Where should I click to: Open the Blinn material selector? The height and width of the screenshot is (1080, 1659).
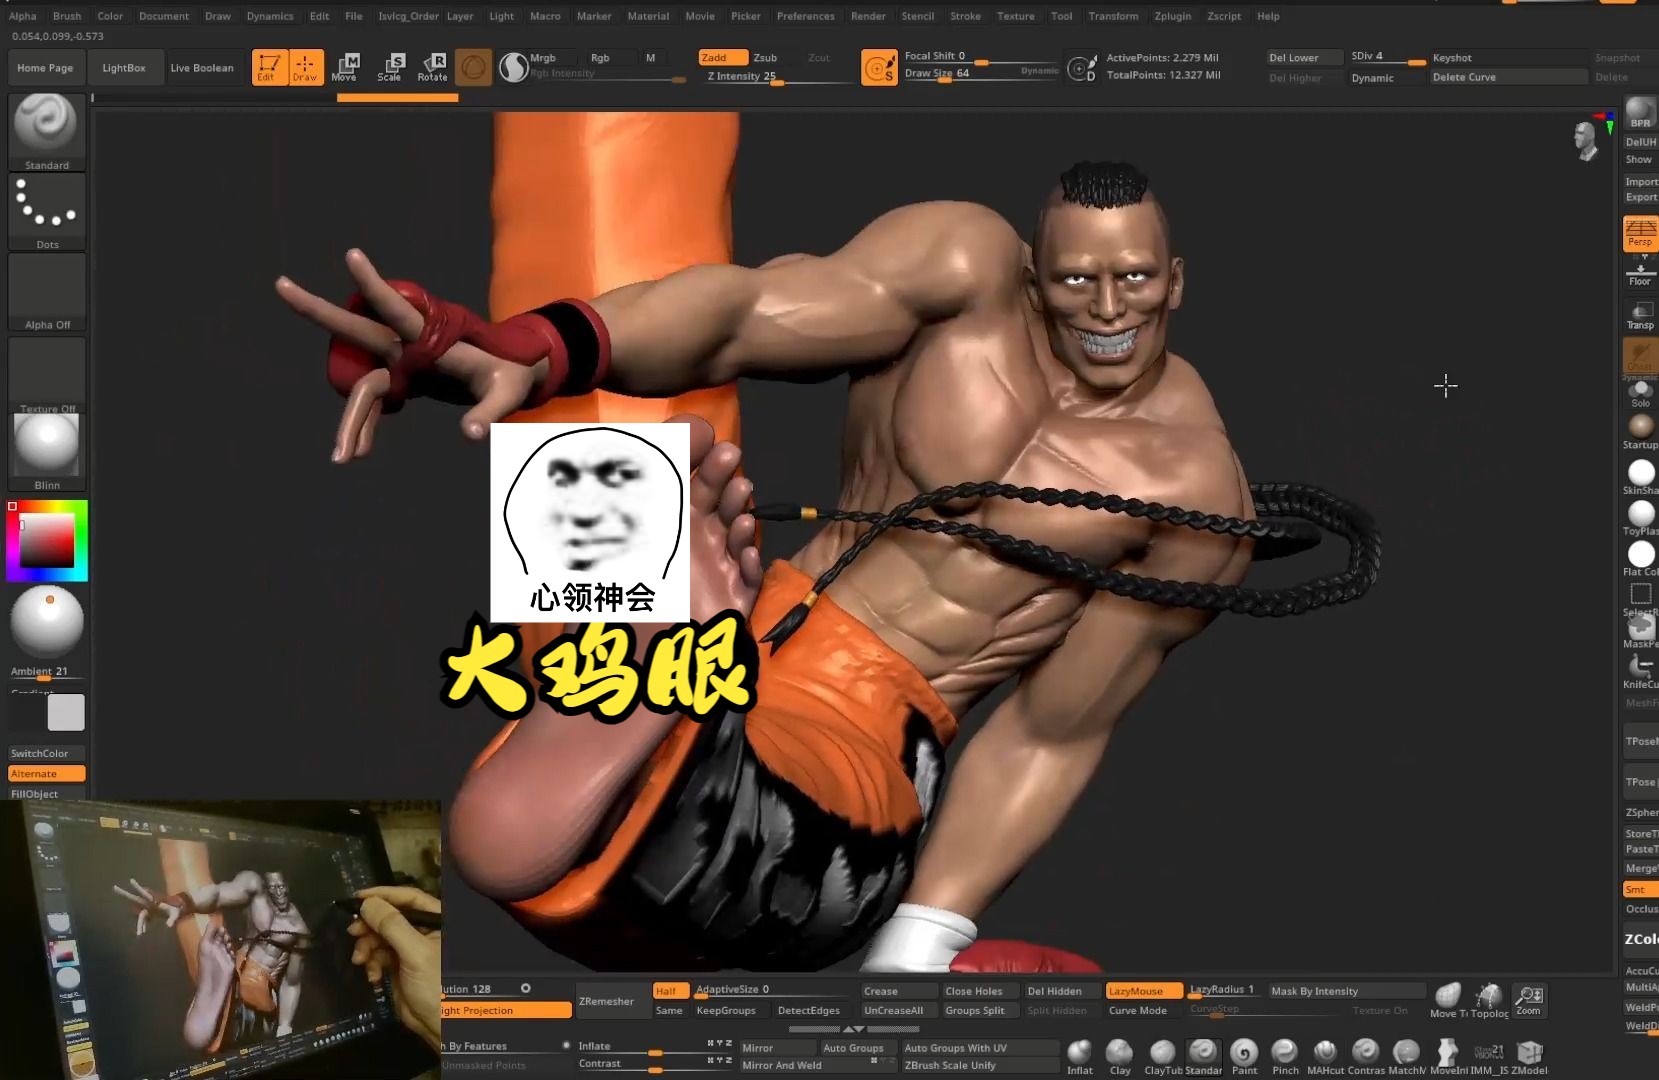[46, 452]
